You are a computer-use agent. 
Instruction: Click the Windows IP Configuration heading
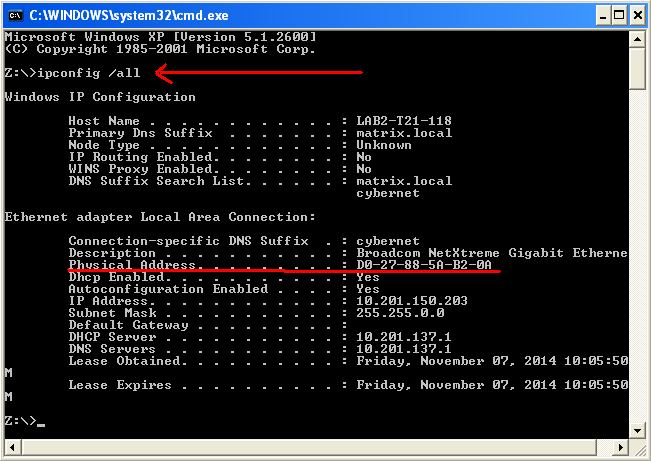point(100,97)
